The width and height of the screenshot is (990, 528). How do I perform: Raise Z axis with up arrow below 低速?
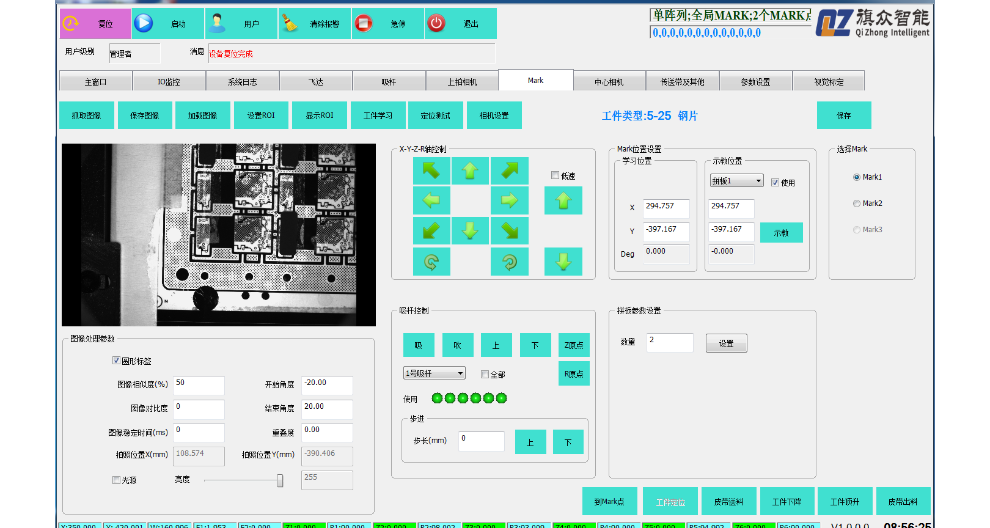click(563, 201)
